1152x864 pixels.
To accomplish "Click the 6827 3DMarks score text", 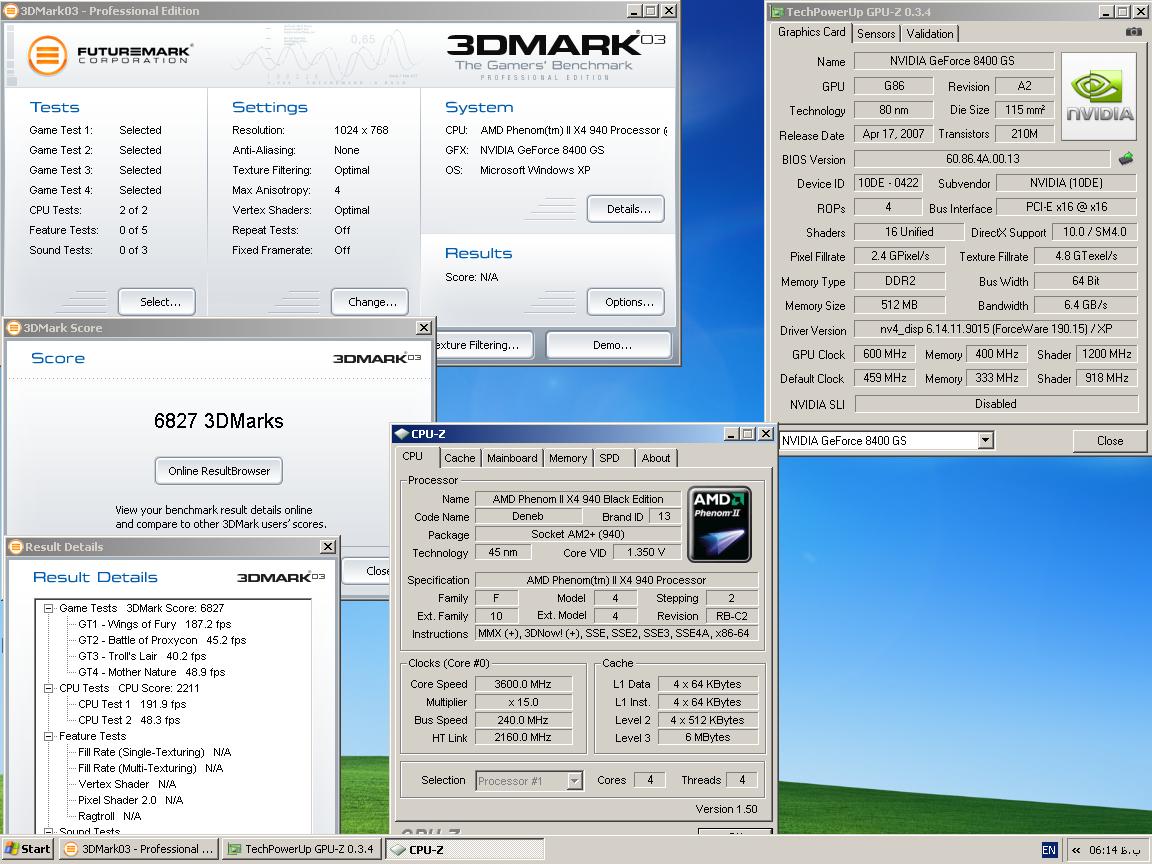I will 218,421.
